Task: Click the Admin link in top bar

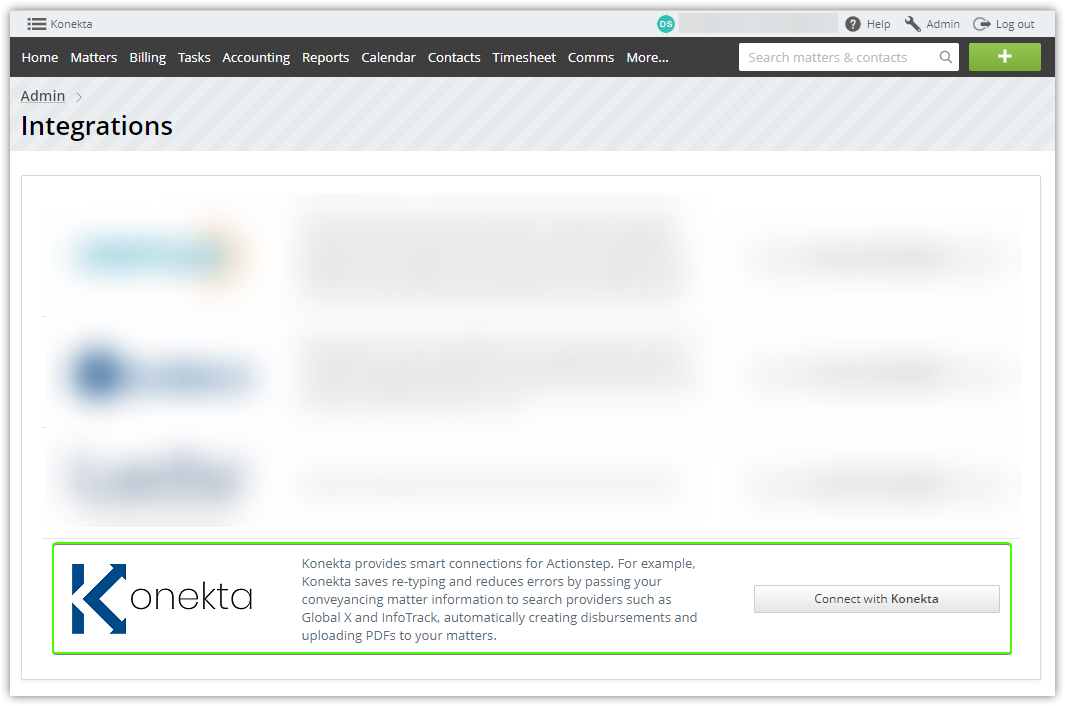Action: [x=943, y=24]
